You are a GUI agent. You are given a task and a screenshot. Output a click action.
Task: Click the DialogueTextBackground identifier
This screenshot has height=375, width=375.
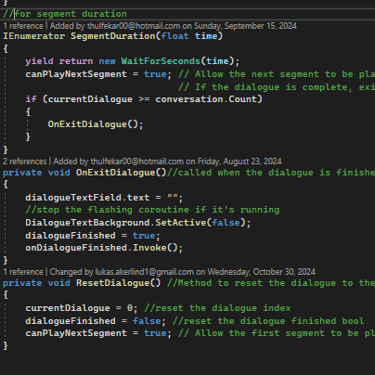tap(88, 223)
